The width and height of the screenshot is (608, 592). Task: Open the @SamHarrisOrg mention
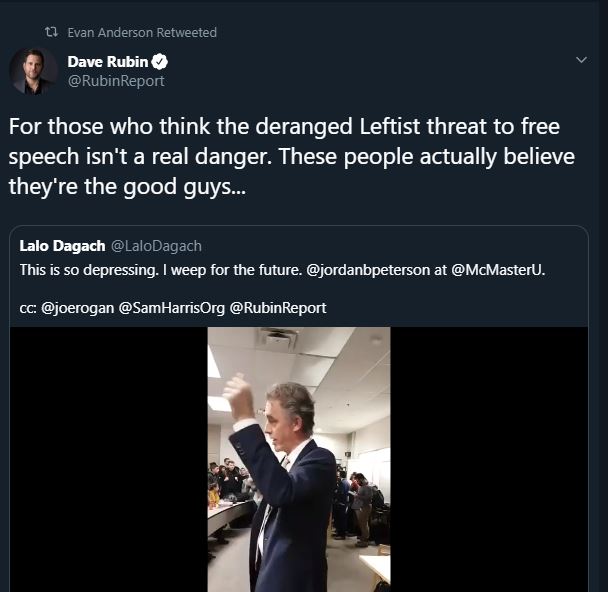pos(172,308)
